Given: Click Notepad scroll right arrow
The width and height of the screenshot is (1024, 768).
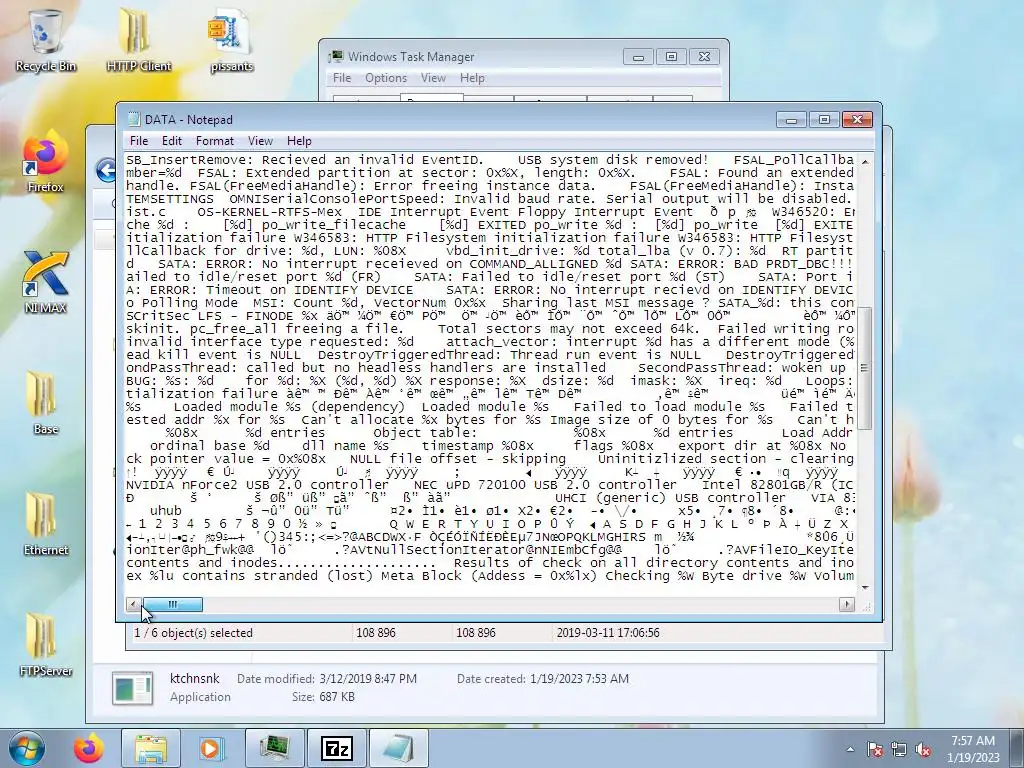Looking at the screenshot, I should click(x=846, y=604).
